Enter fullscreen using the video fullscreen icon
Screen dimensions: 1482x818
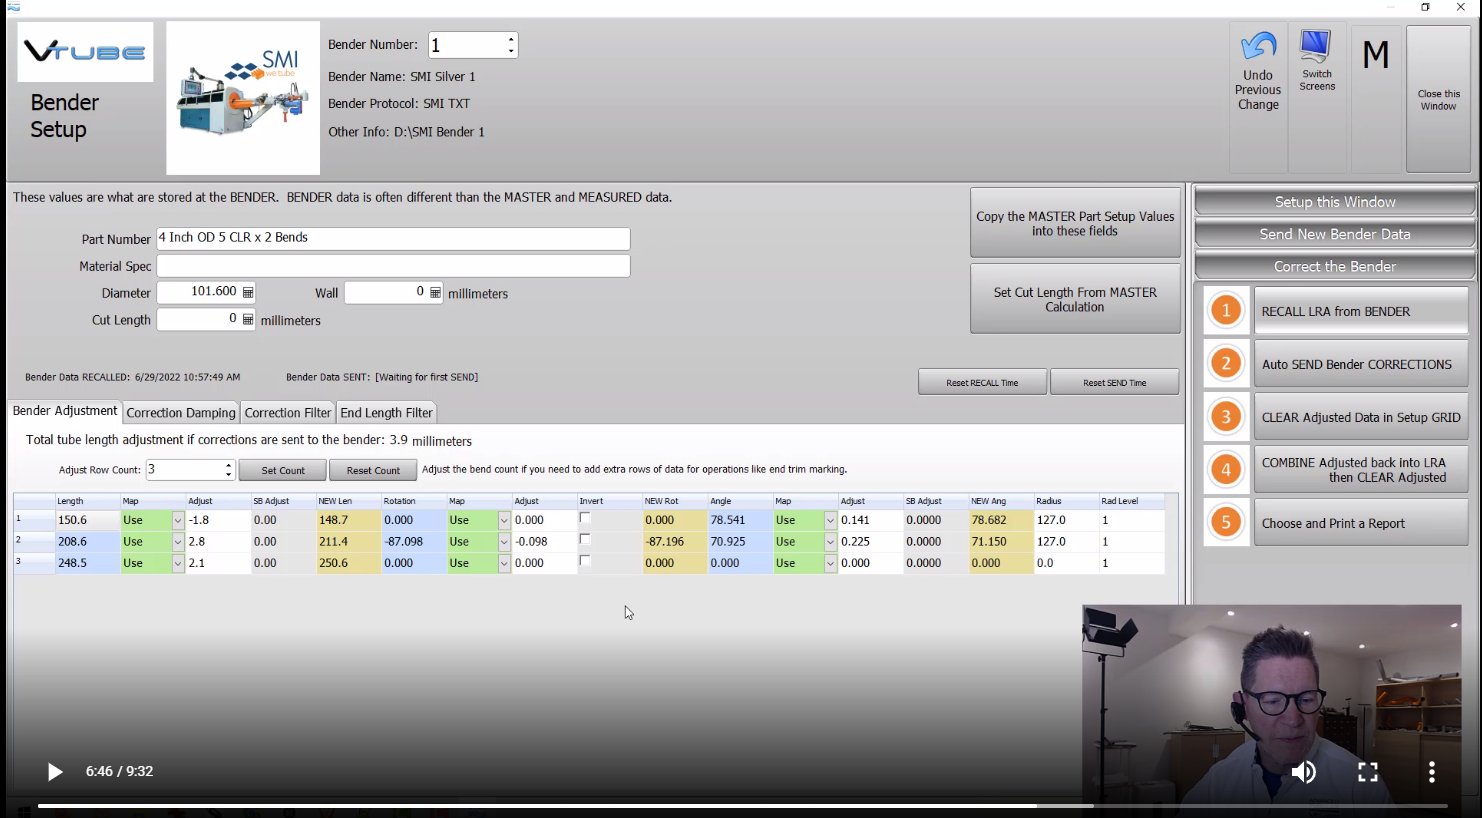coord(1368,772)
